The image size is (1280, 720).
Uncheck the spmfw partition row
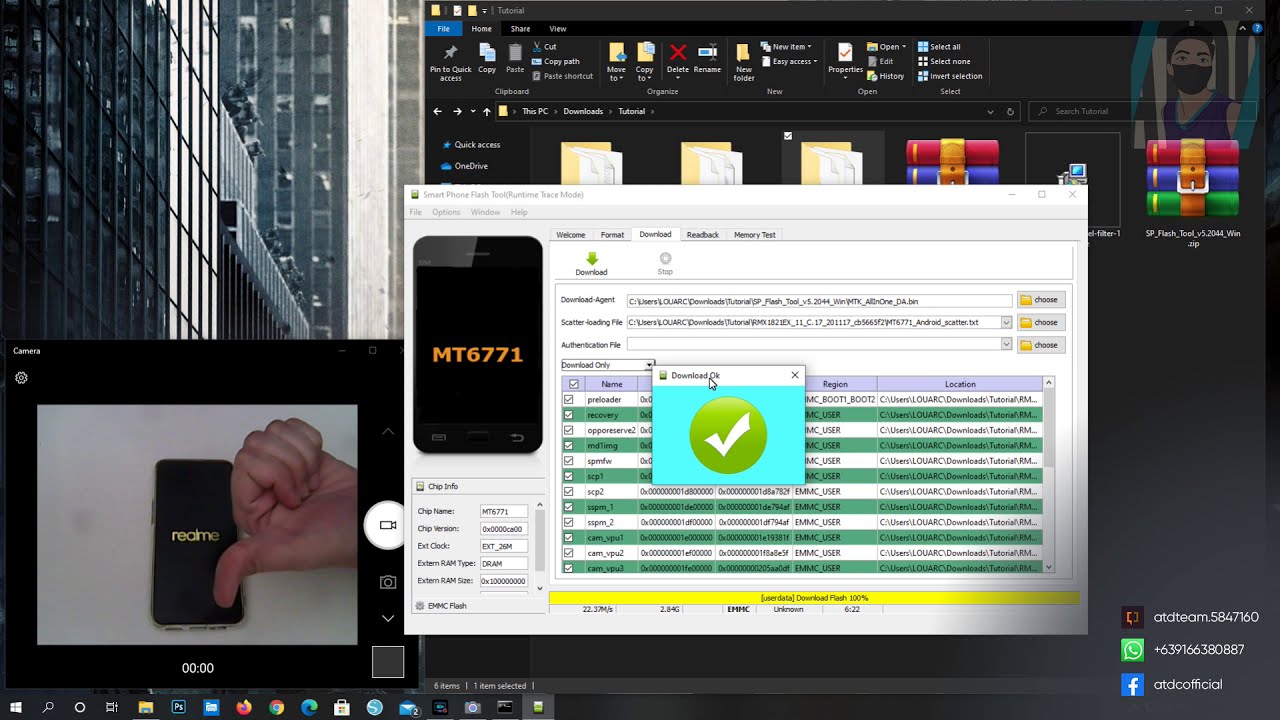[569, 461]
